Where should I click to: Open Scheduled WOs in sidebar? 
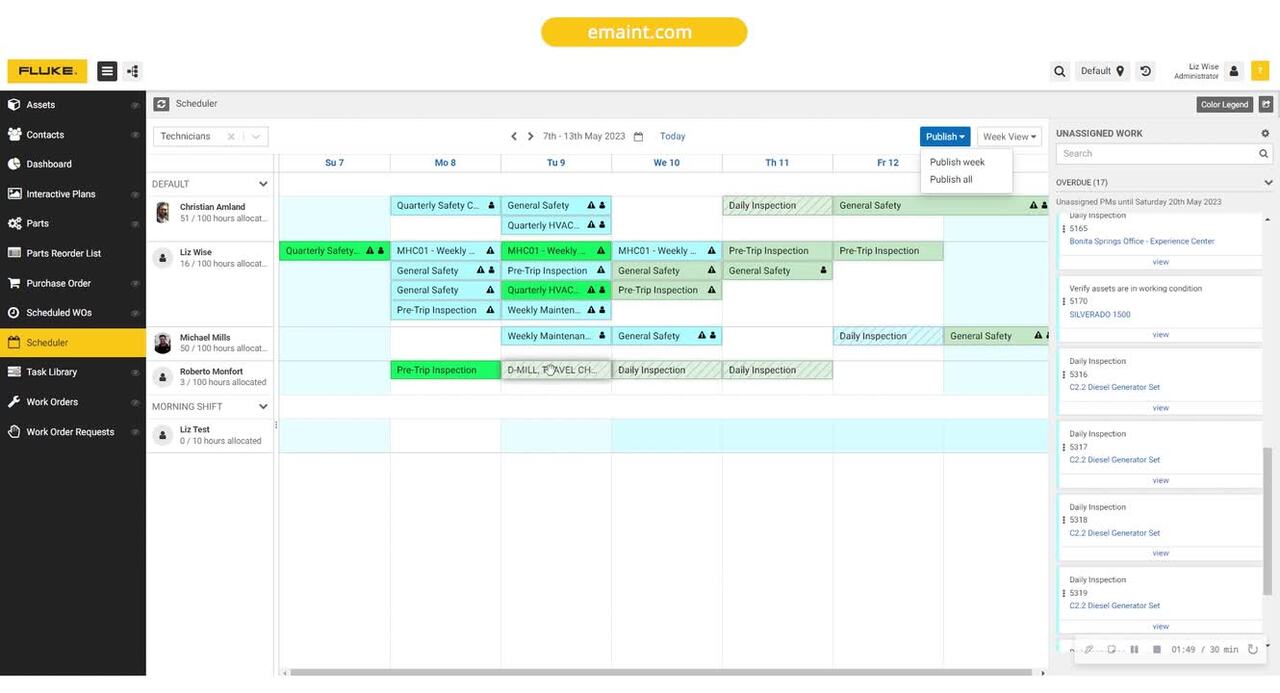(73, 312)
